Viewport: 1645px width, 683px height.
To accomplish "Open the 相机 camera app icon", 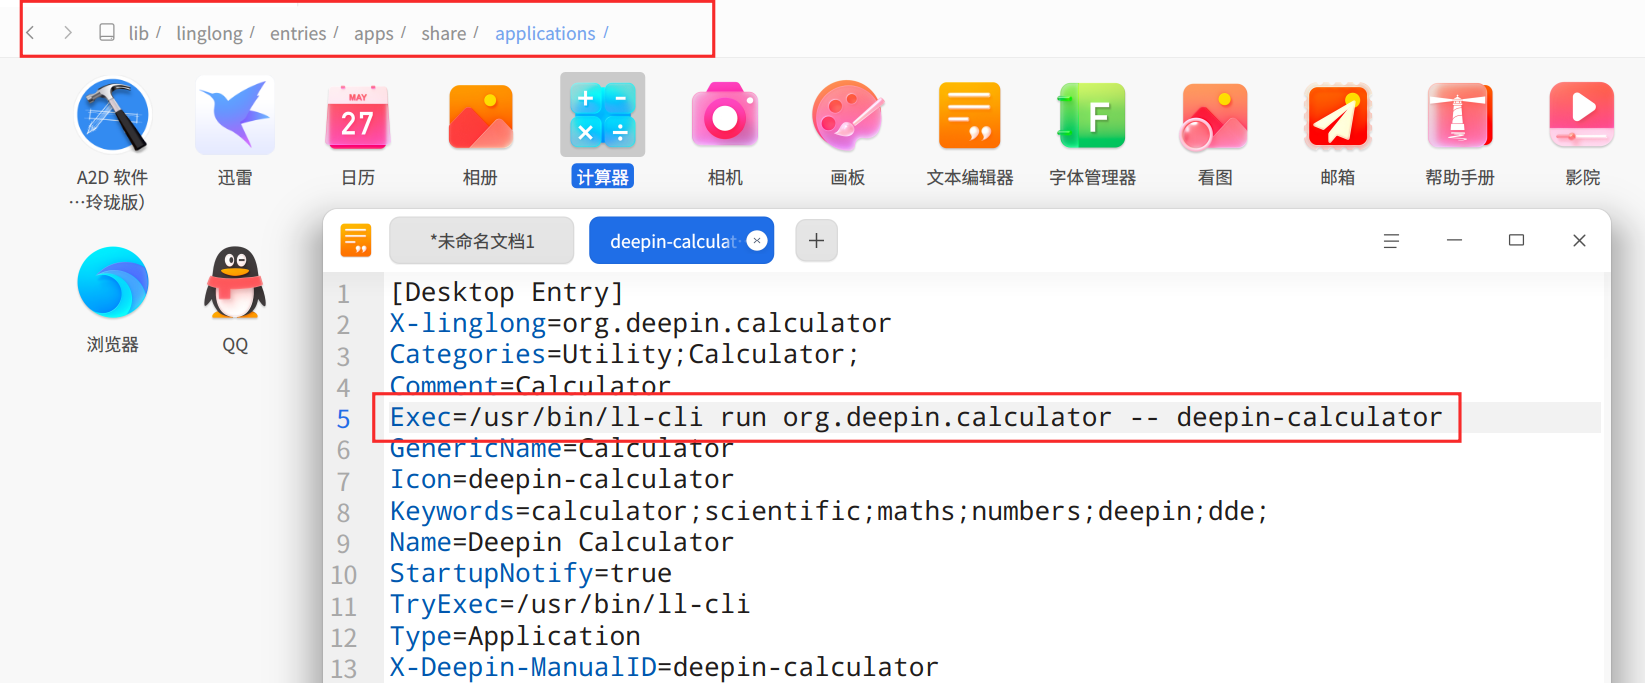I will [x=725, y=117].
